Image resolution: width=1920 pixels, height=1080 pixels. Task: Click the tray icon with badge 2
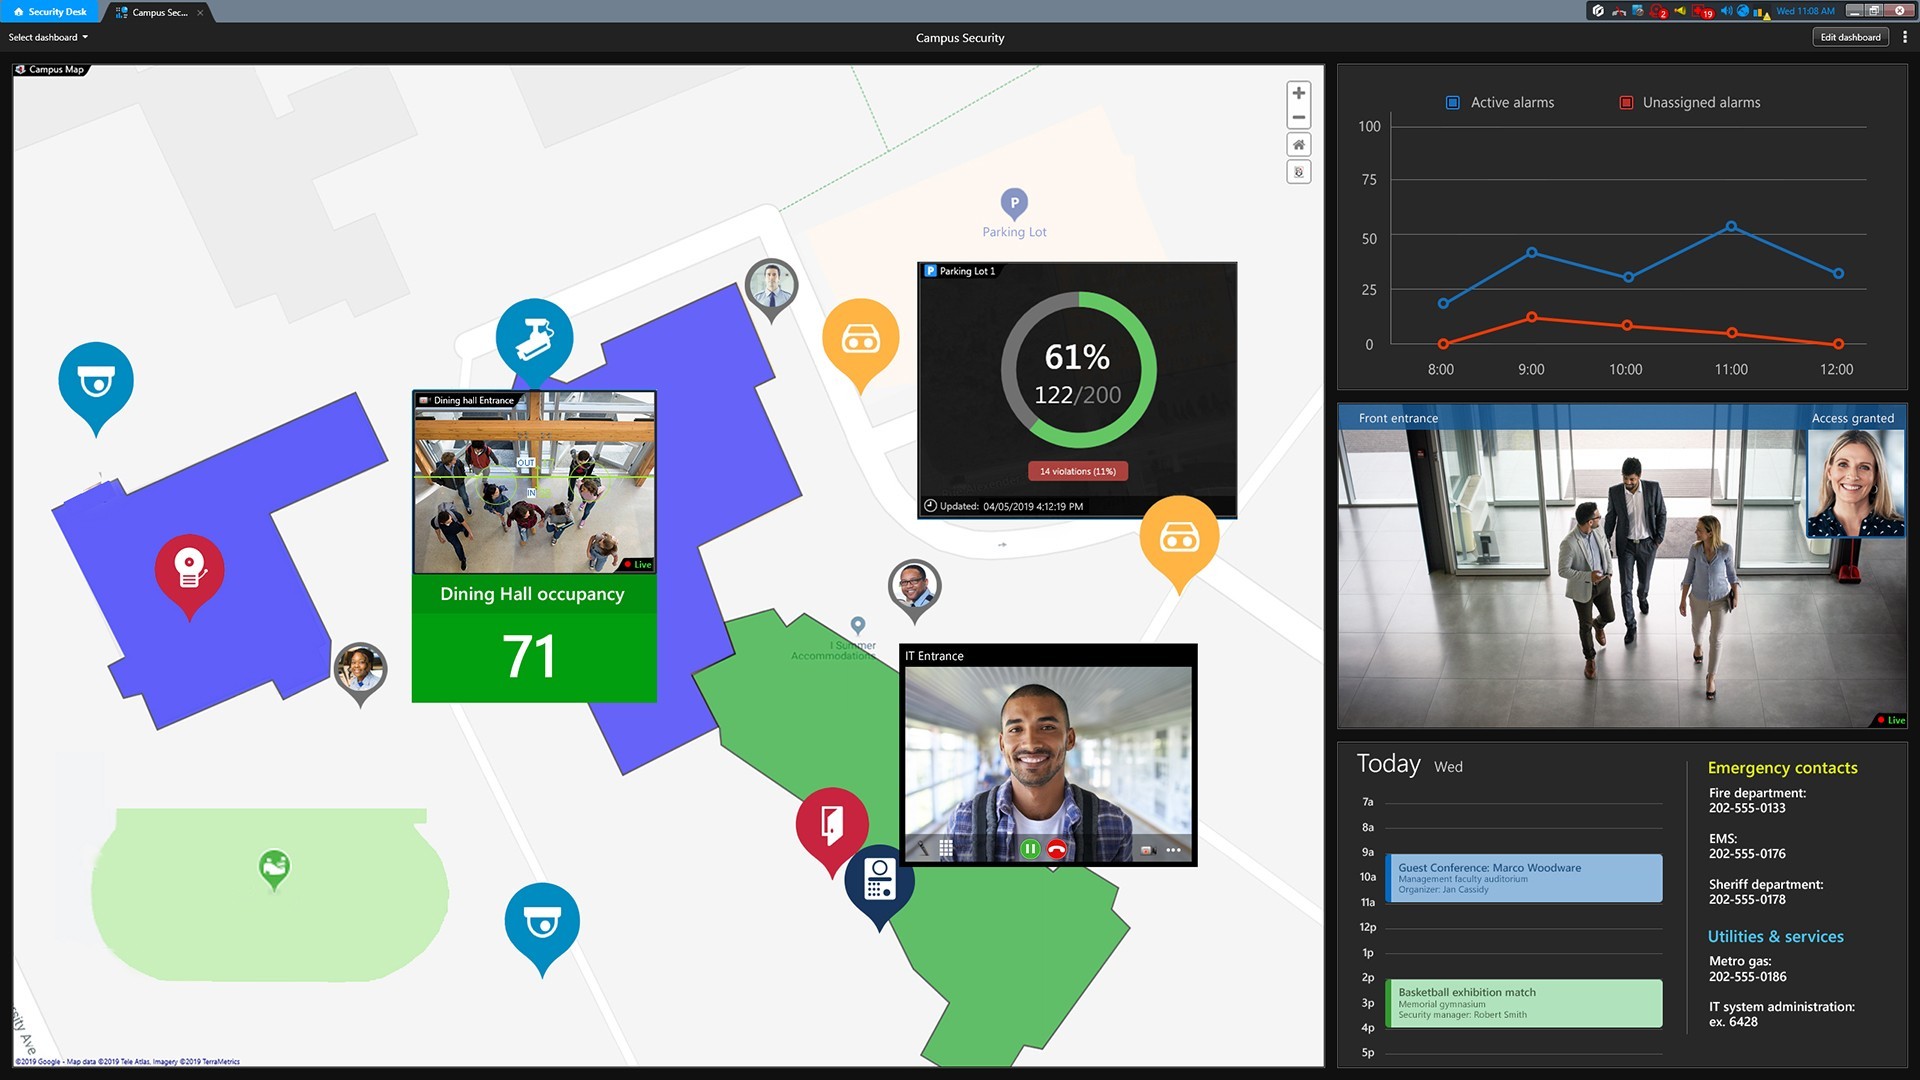coord(1658,11)
